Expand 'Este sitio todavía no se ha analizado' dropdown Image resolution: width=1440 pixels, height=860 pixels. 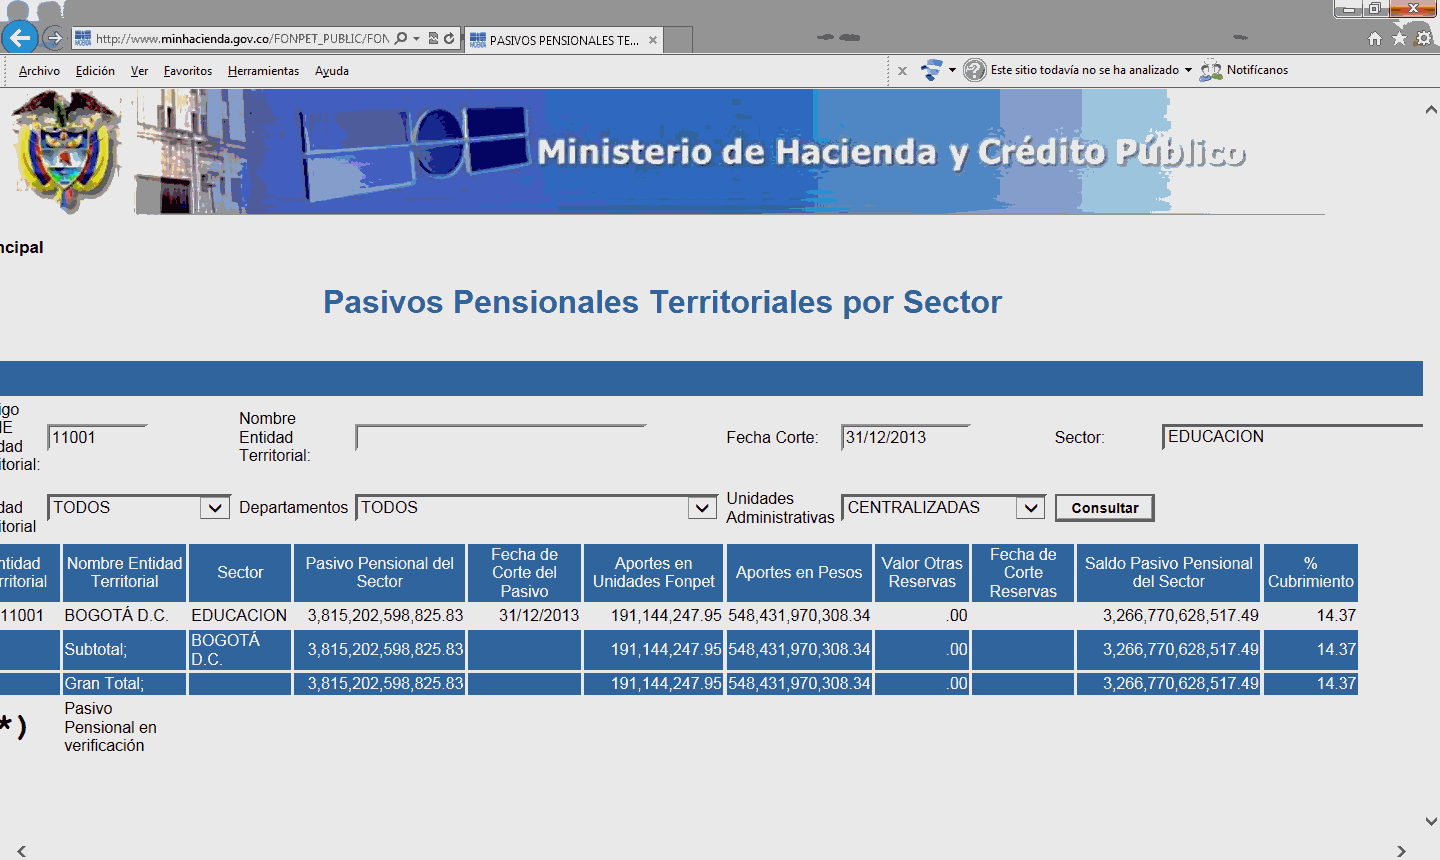1188,70
